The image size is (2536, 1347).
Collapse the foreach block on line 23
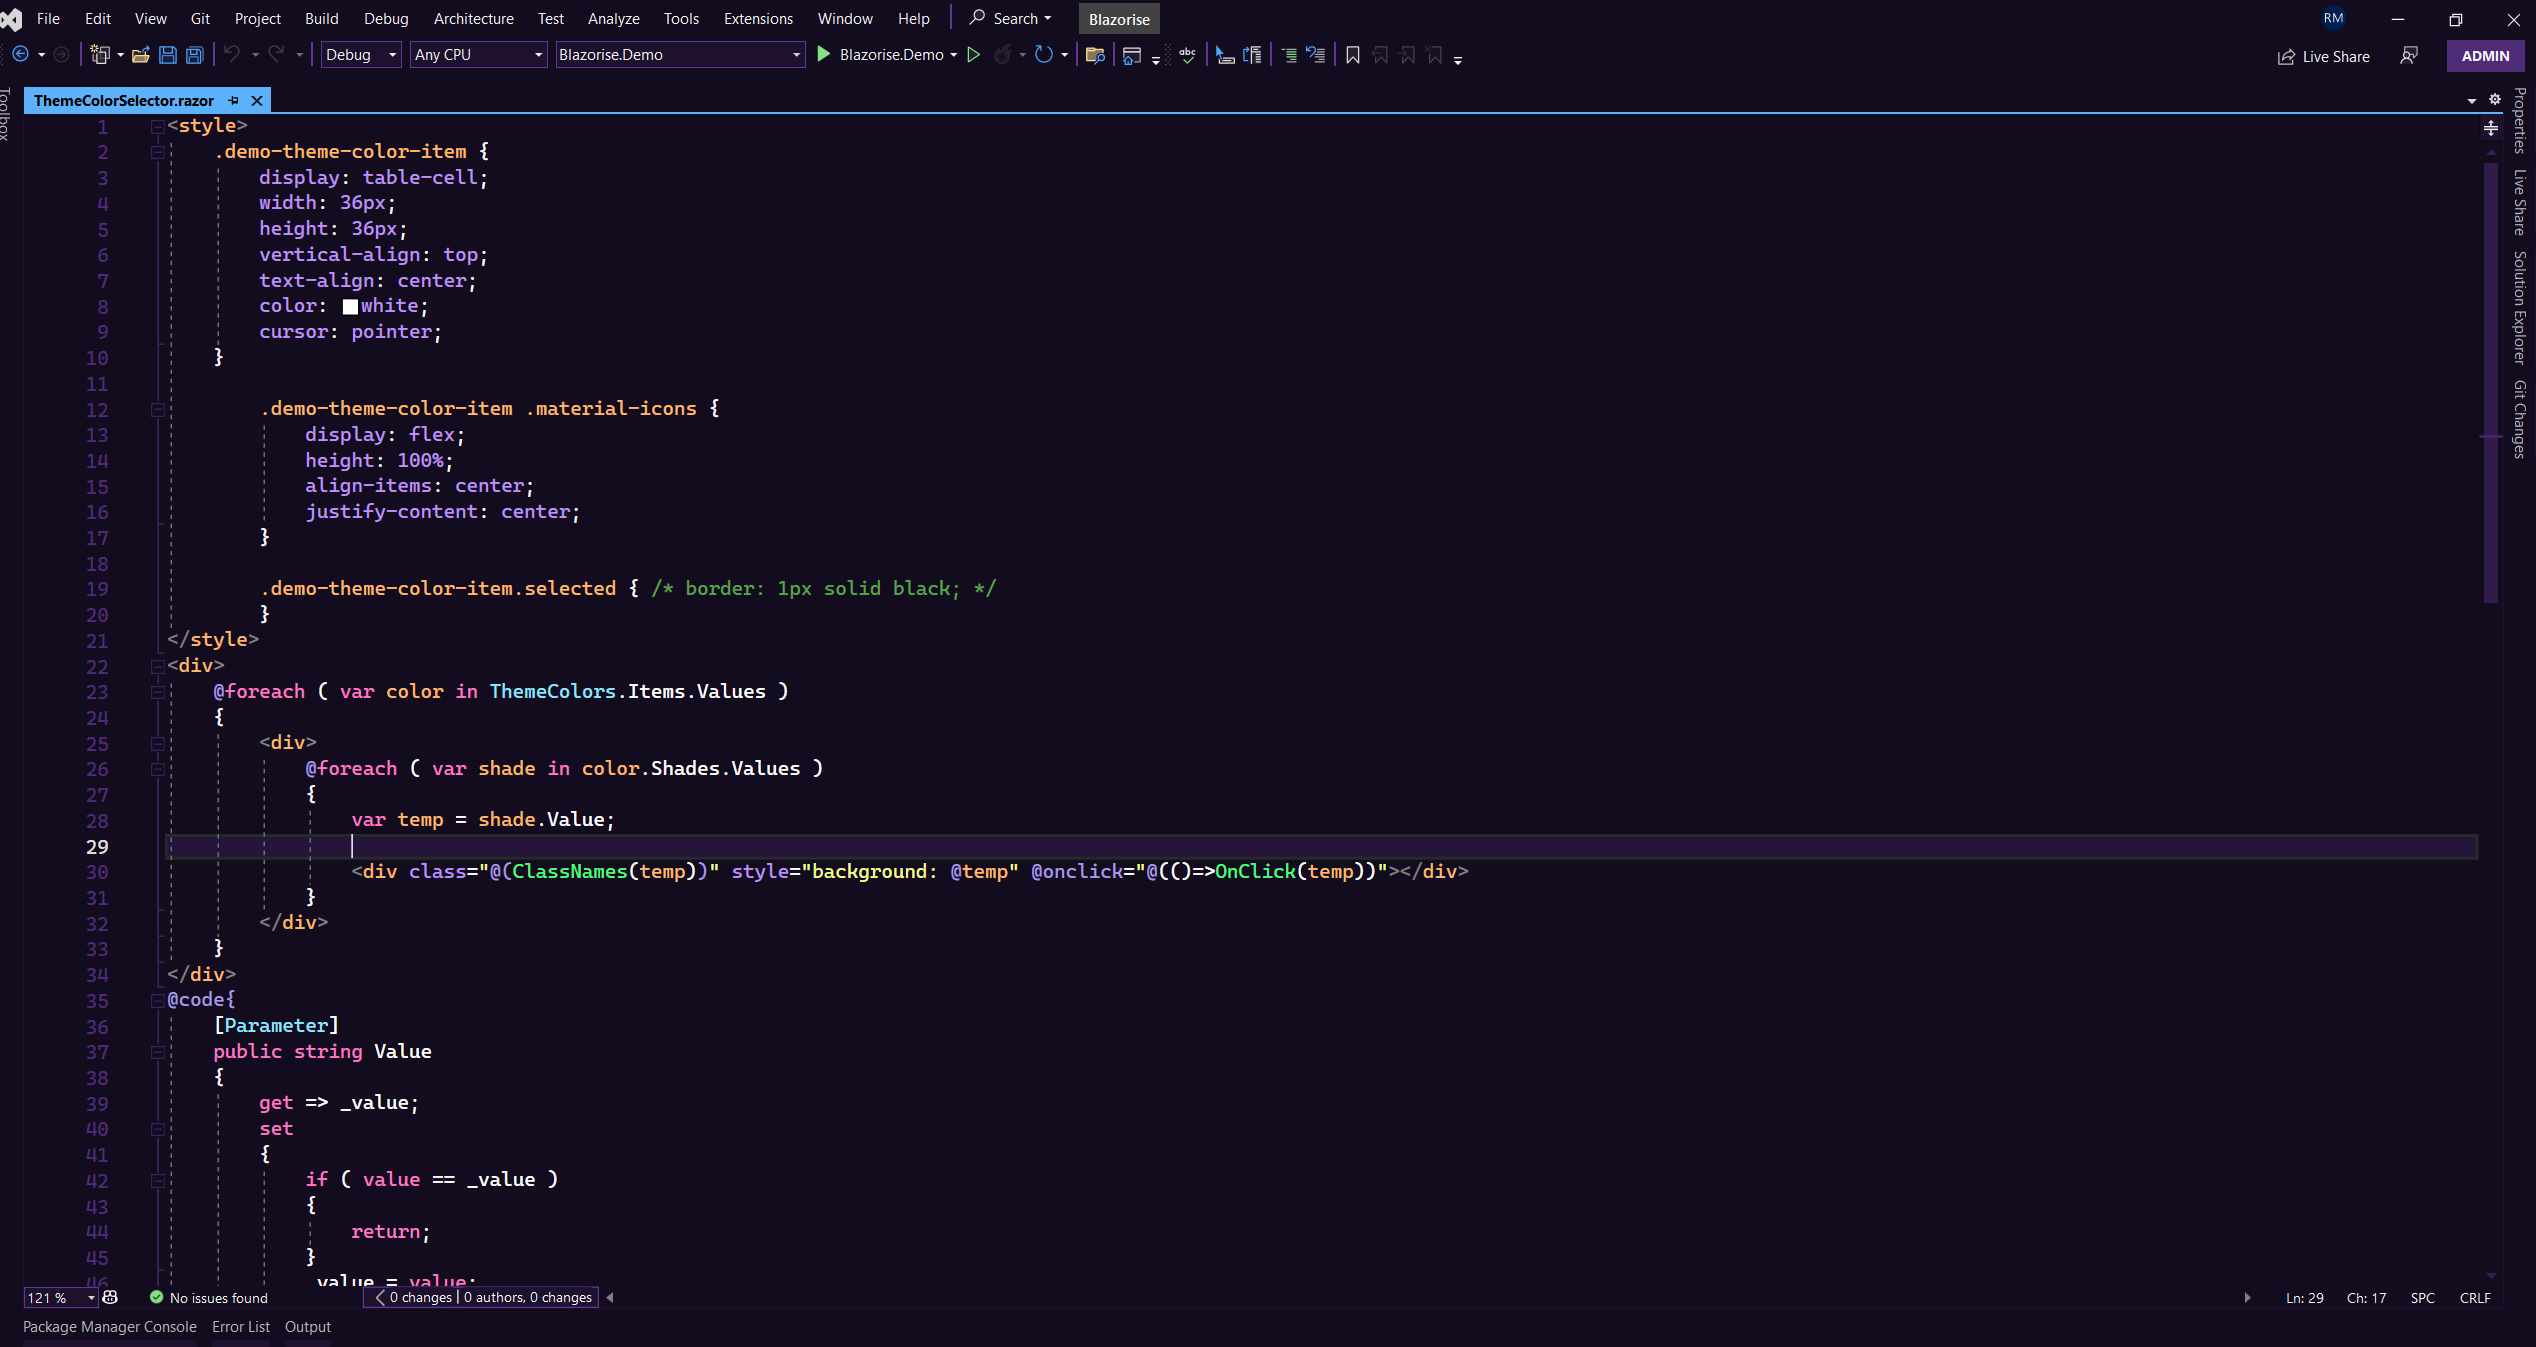[x=157, y=692]
